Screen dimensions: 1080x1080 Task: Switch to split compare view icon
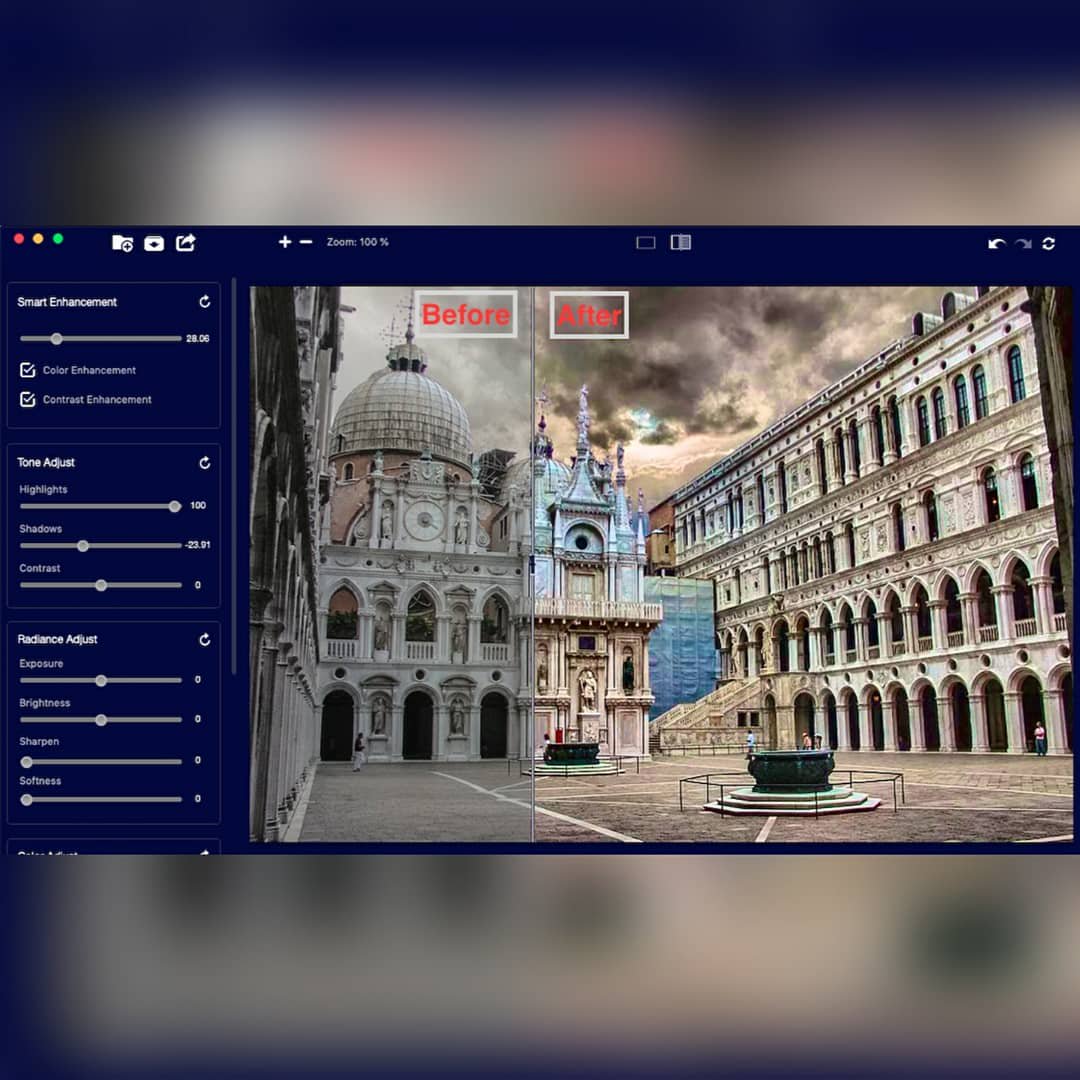coord(681,242)
